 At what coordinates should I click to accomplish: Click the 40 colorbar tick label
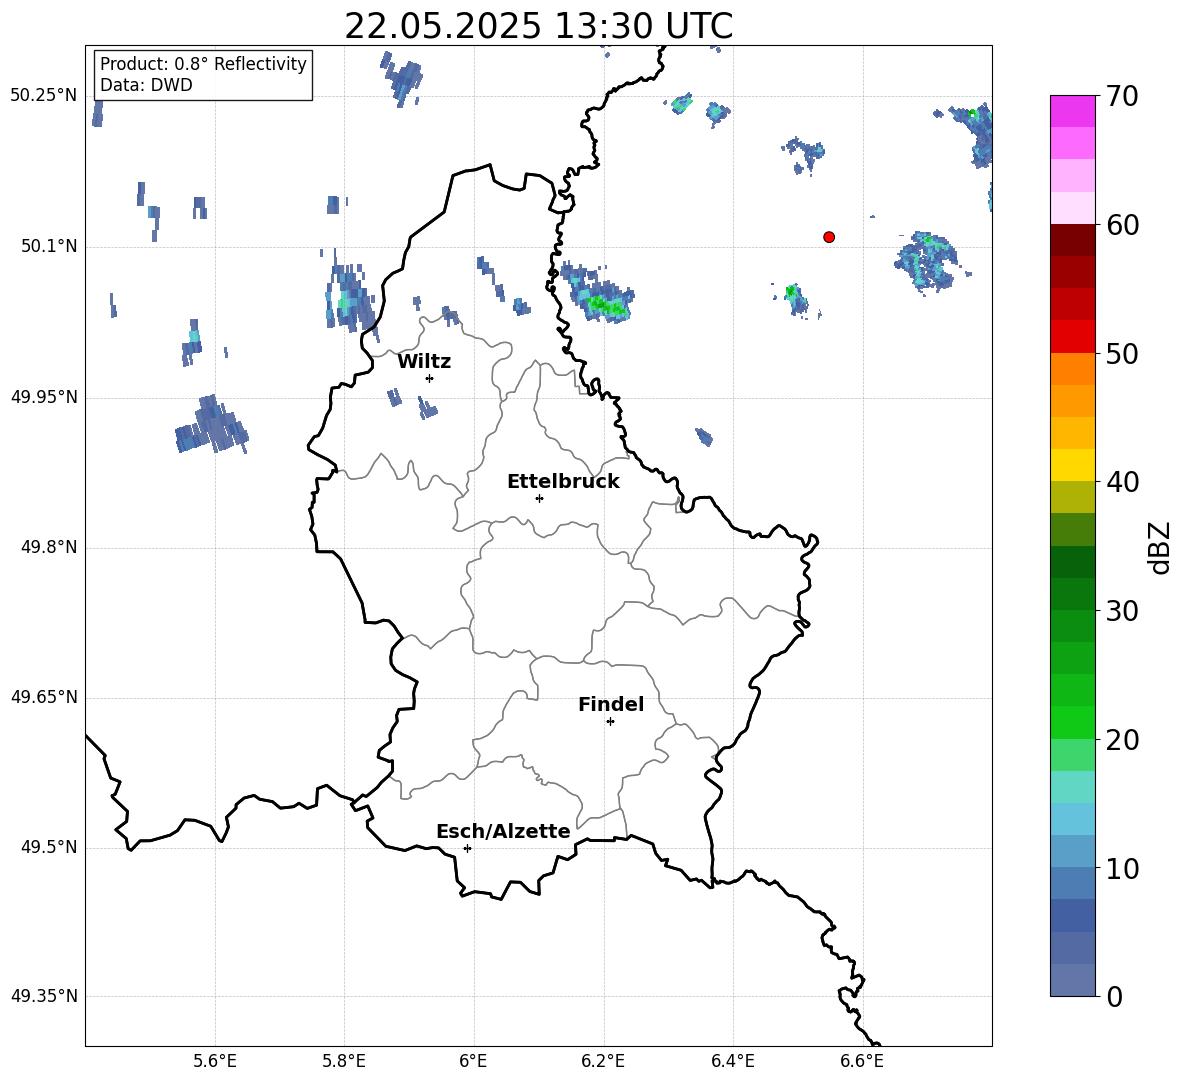click(x=1122, y=482)
